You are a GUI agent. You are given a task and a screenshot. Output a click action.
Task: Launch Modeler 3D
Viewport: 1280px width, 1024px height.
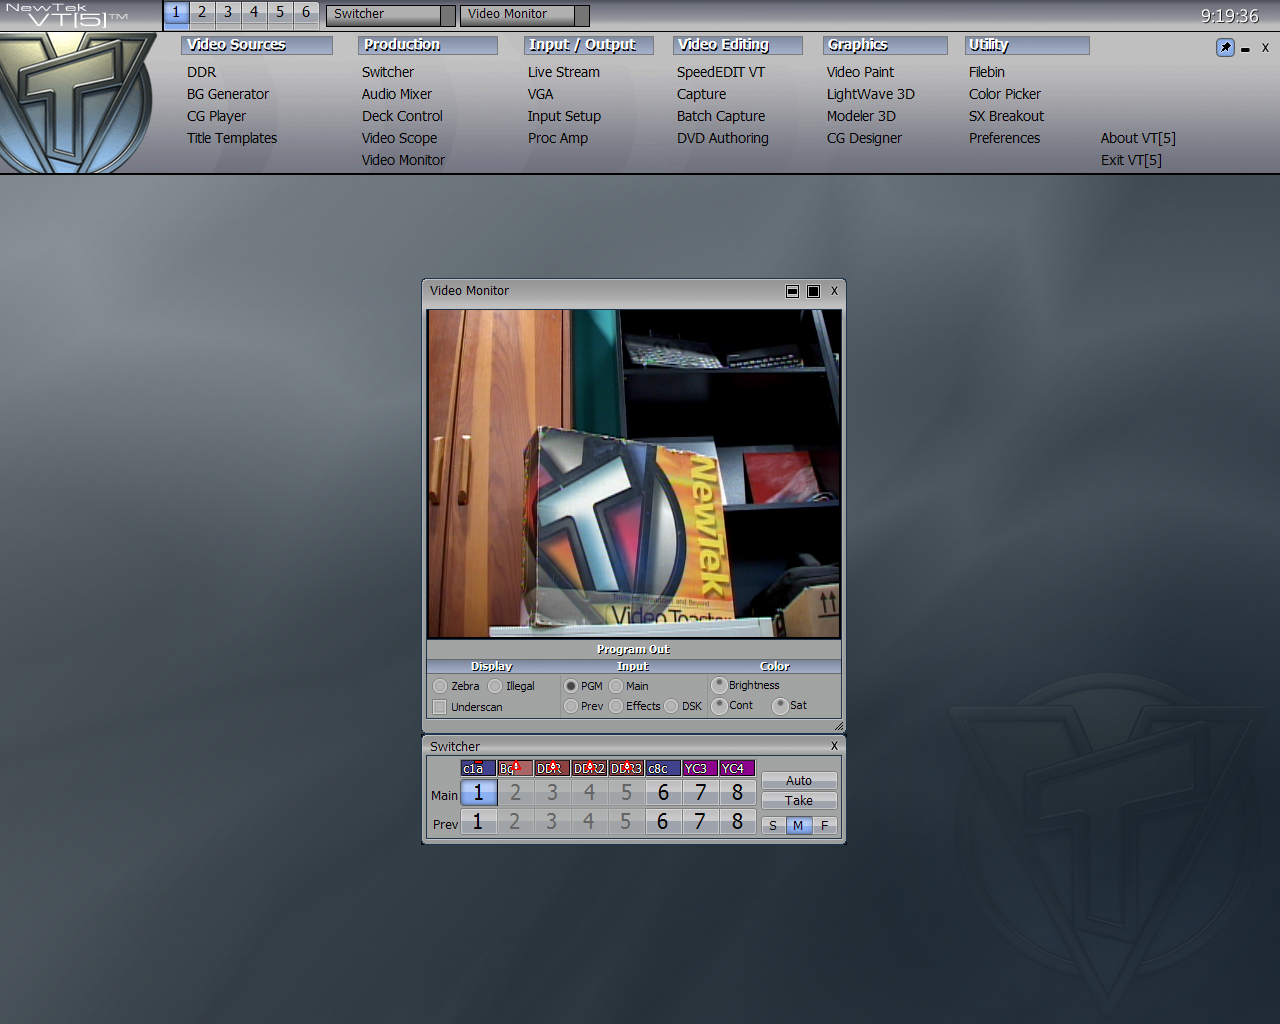861,116
